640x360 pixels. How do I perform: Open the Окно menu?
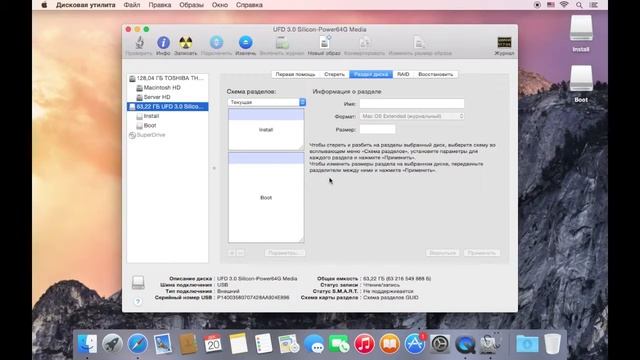coord(220,5)
